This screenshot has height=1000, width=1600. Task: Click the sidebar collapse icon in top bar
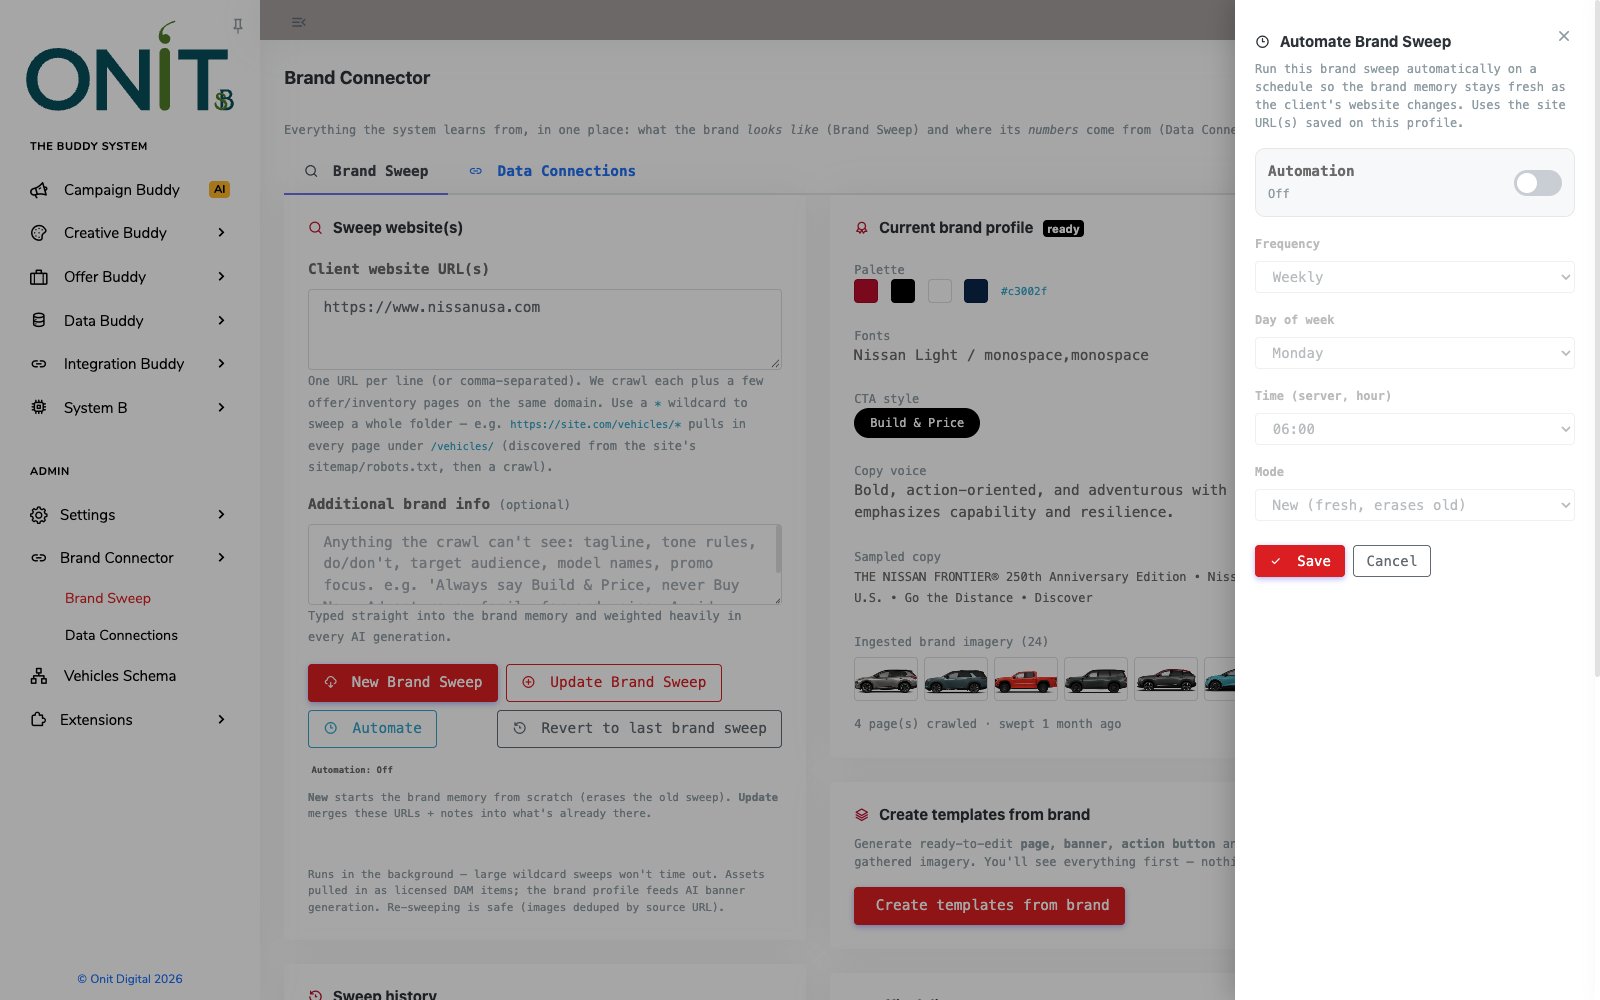tap(298, 22)
